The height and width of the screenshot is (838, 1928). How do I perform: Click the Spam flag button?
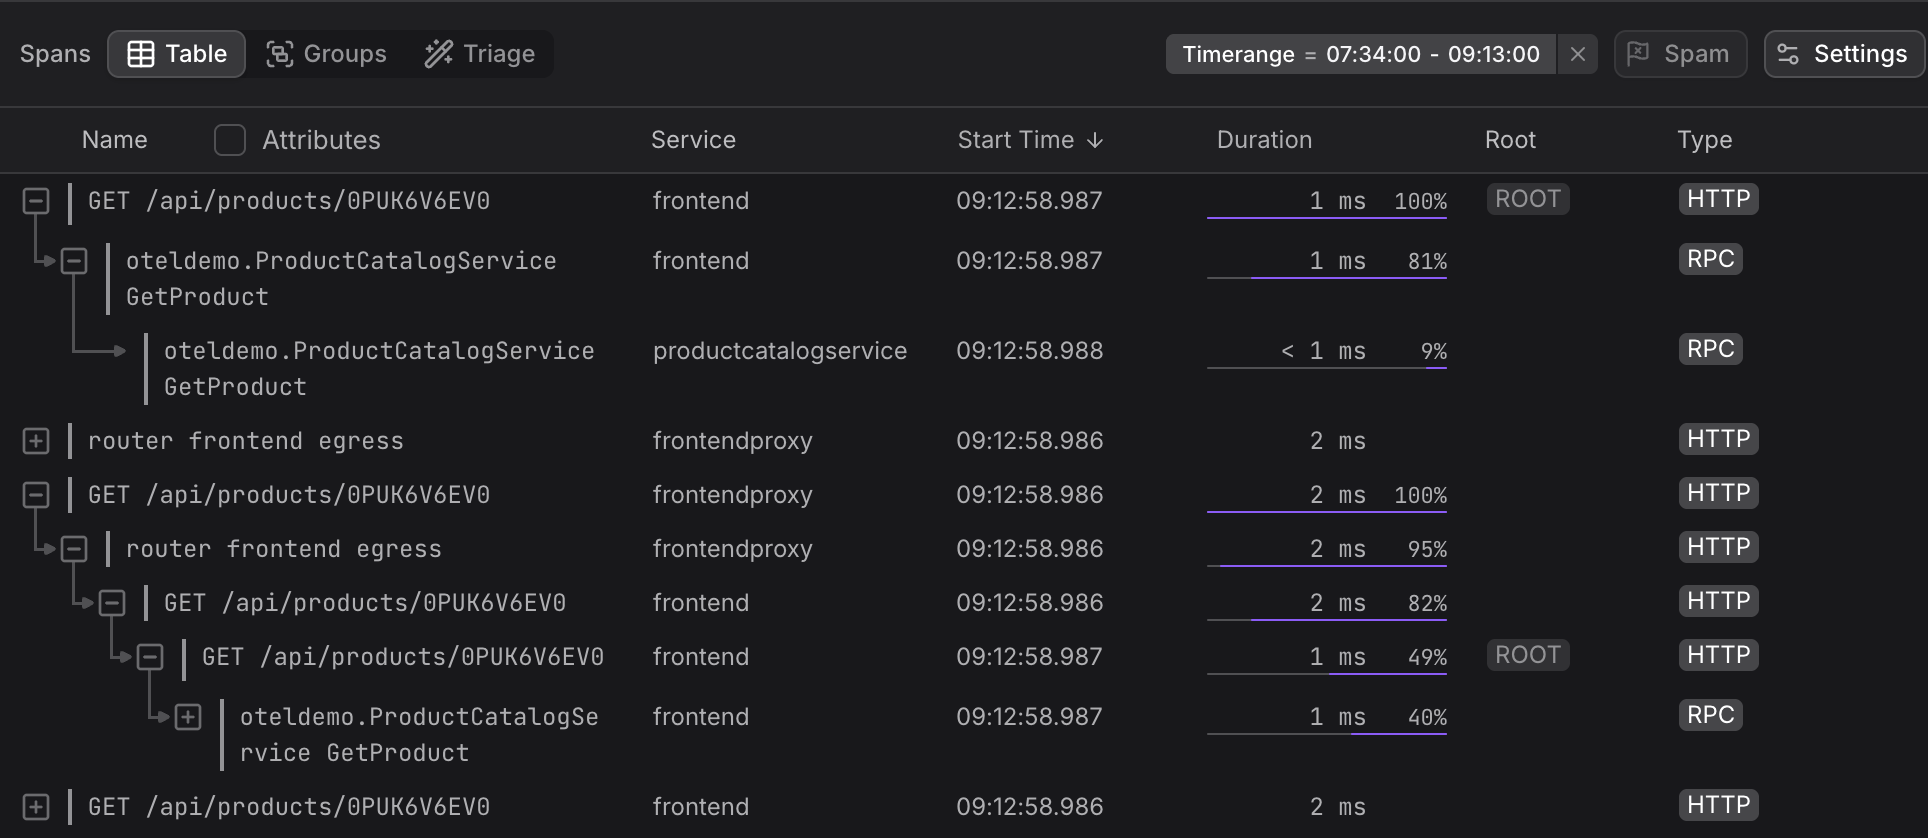[1680, 54]
